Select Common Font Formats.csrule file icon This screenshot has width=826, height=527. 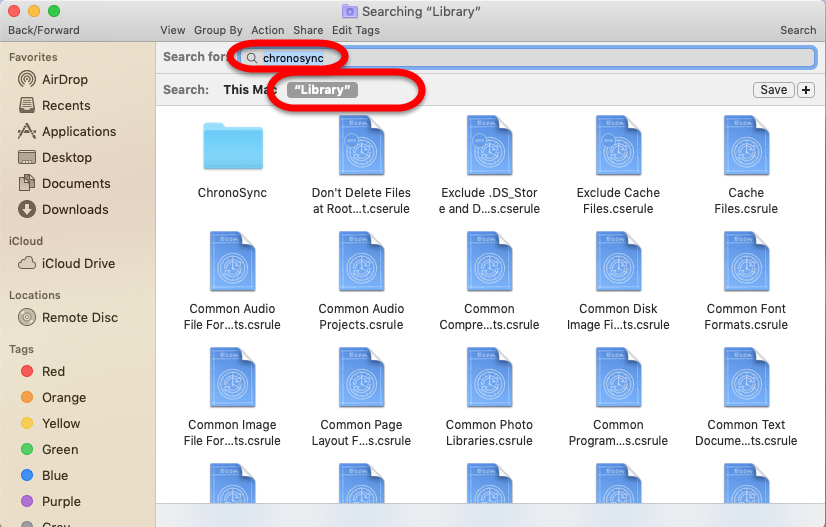(x=746, y=263)
